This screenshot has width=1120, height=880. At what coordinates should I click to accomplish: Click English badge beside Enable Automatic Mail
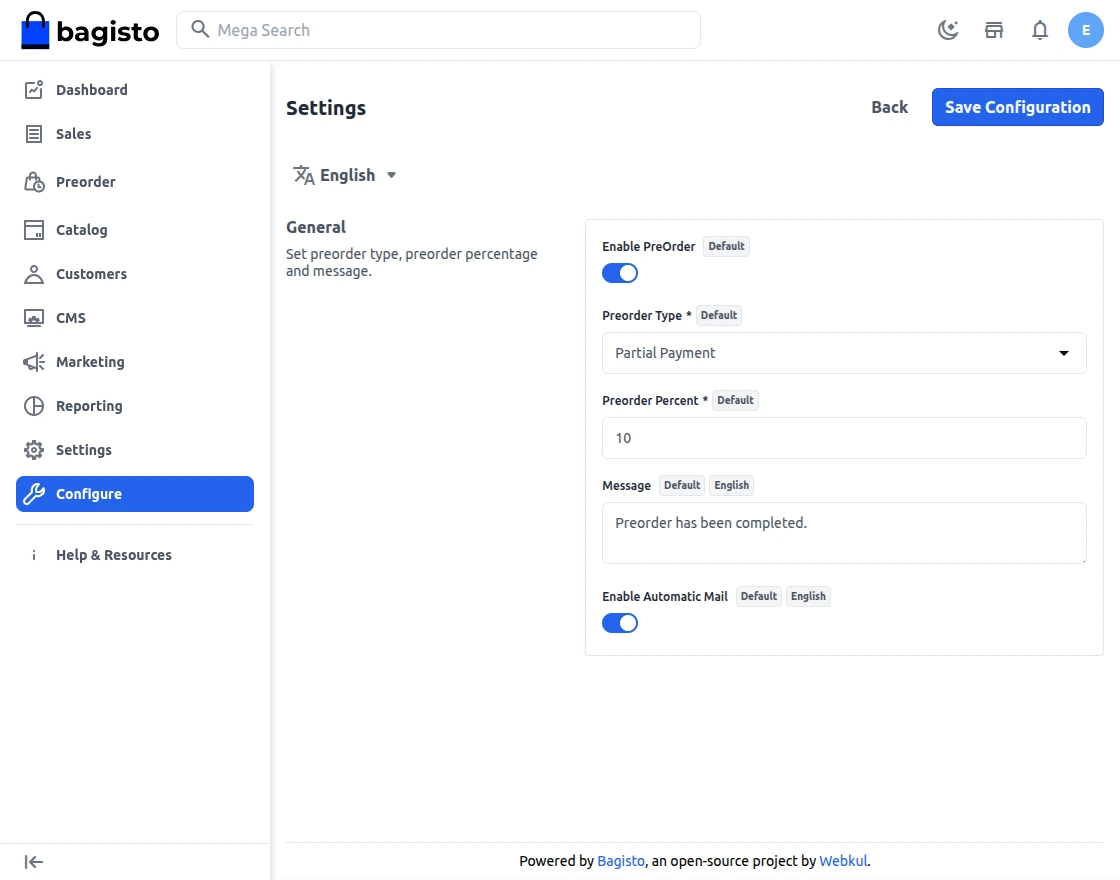pos(808,596)
